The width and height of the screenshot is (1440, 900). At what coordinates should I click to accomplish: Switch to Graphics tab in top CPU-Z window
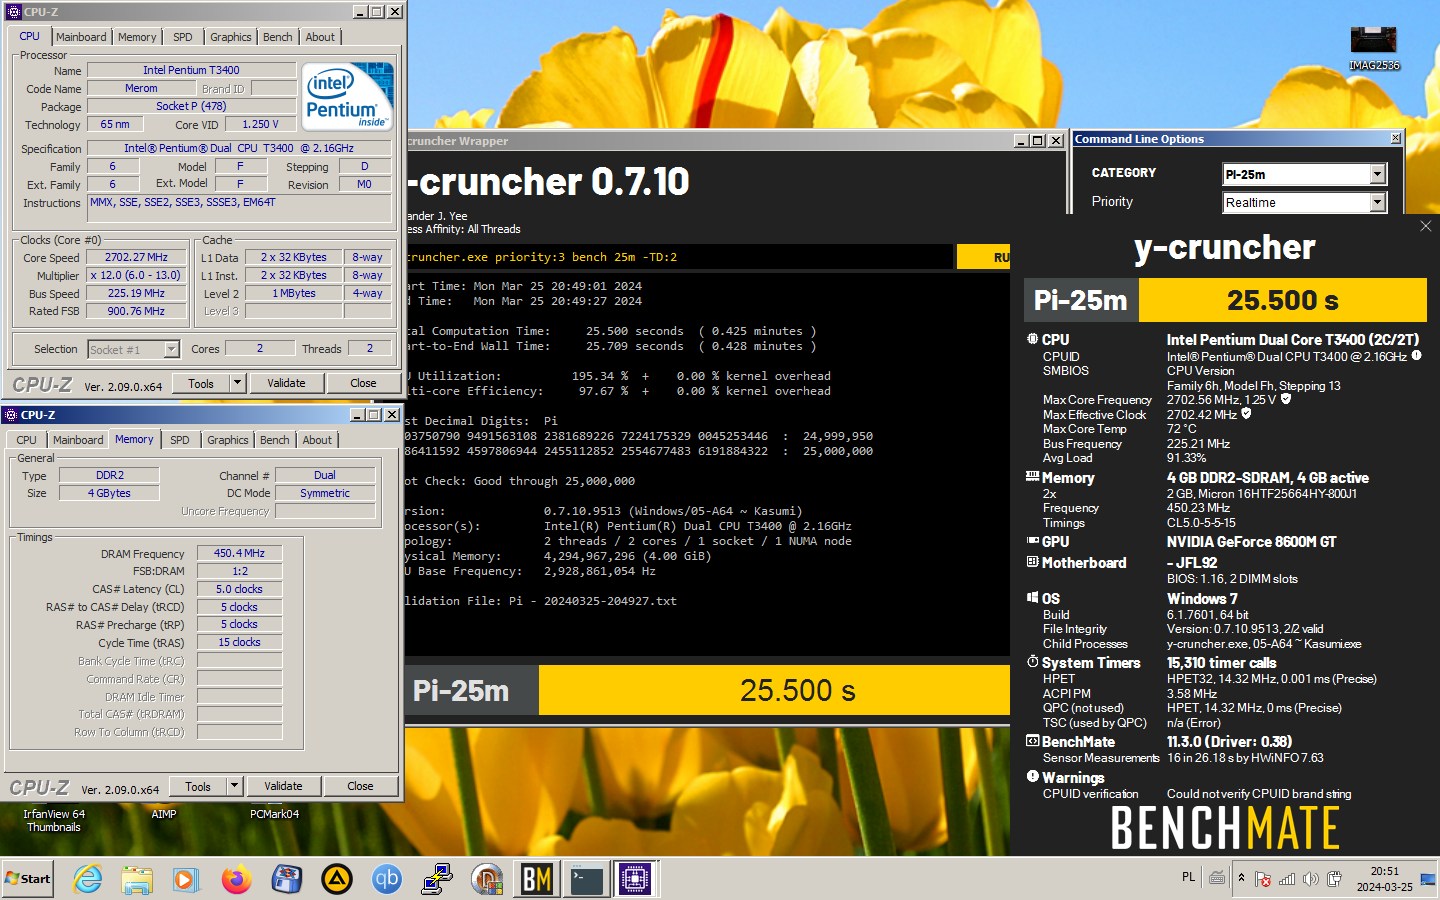point(231,37)
